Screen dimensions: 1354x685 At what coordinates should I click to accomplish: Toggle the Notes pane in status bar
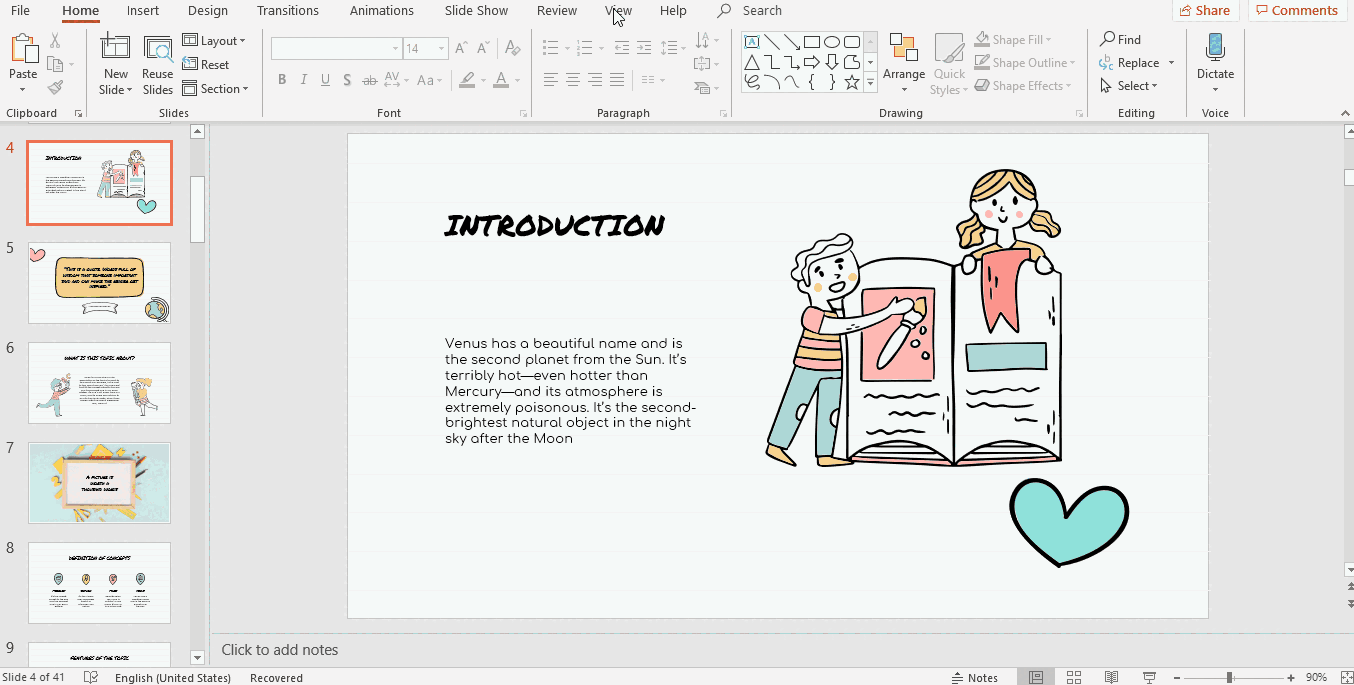coord(973,677)
